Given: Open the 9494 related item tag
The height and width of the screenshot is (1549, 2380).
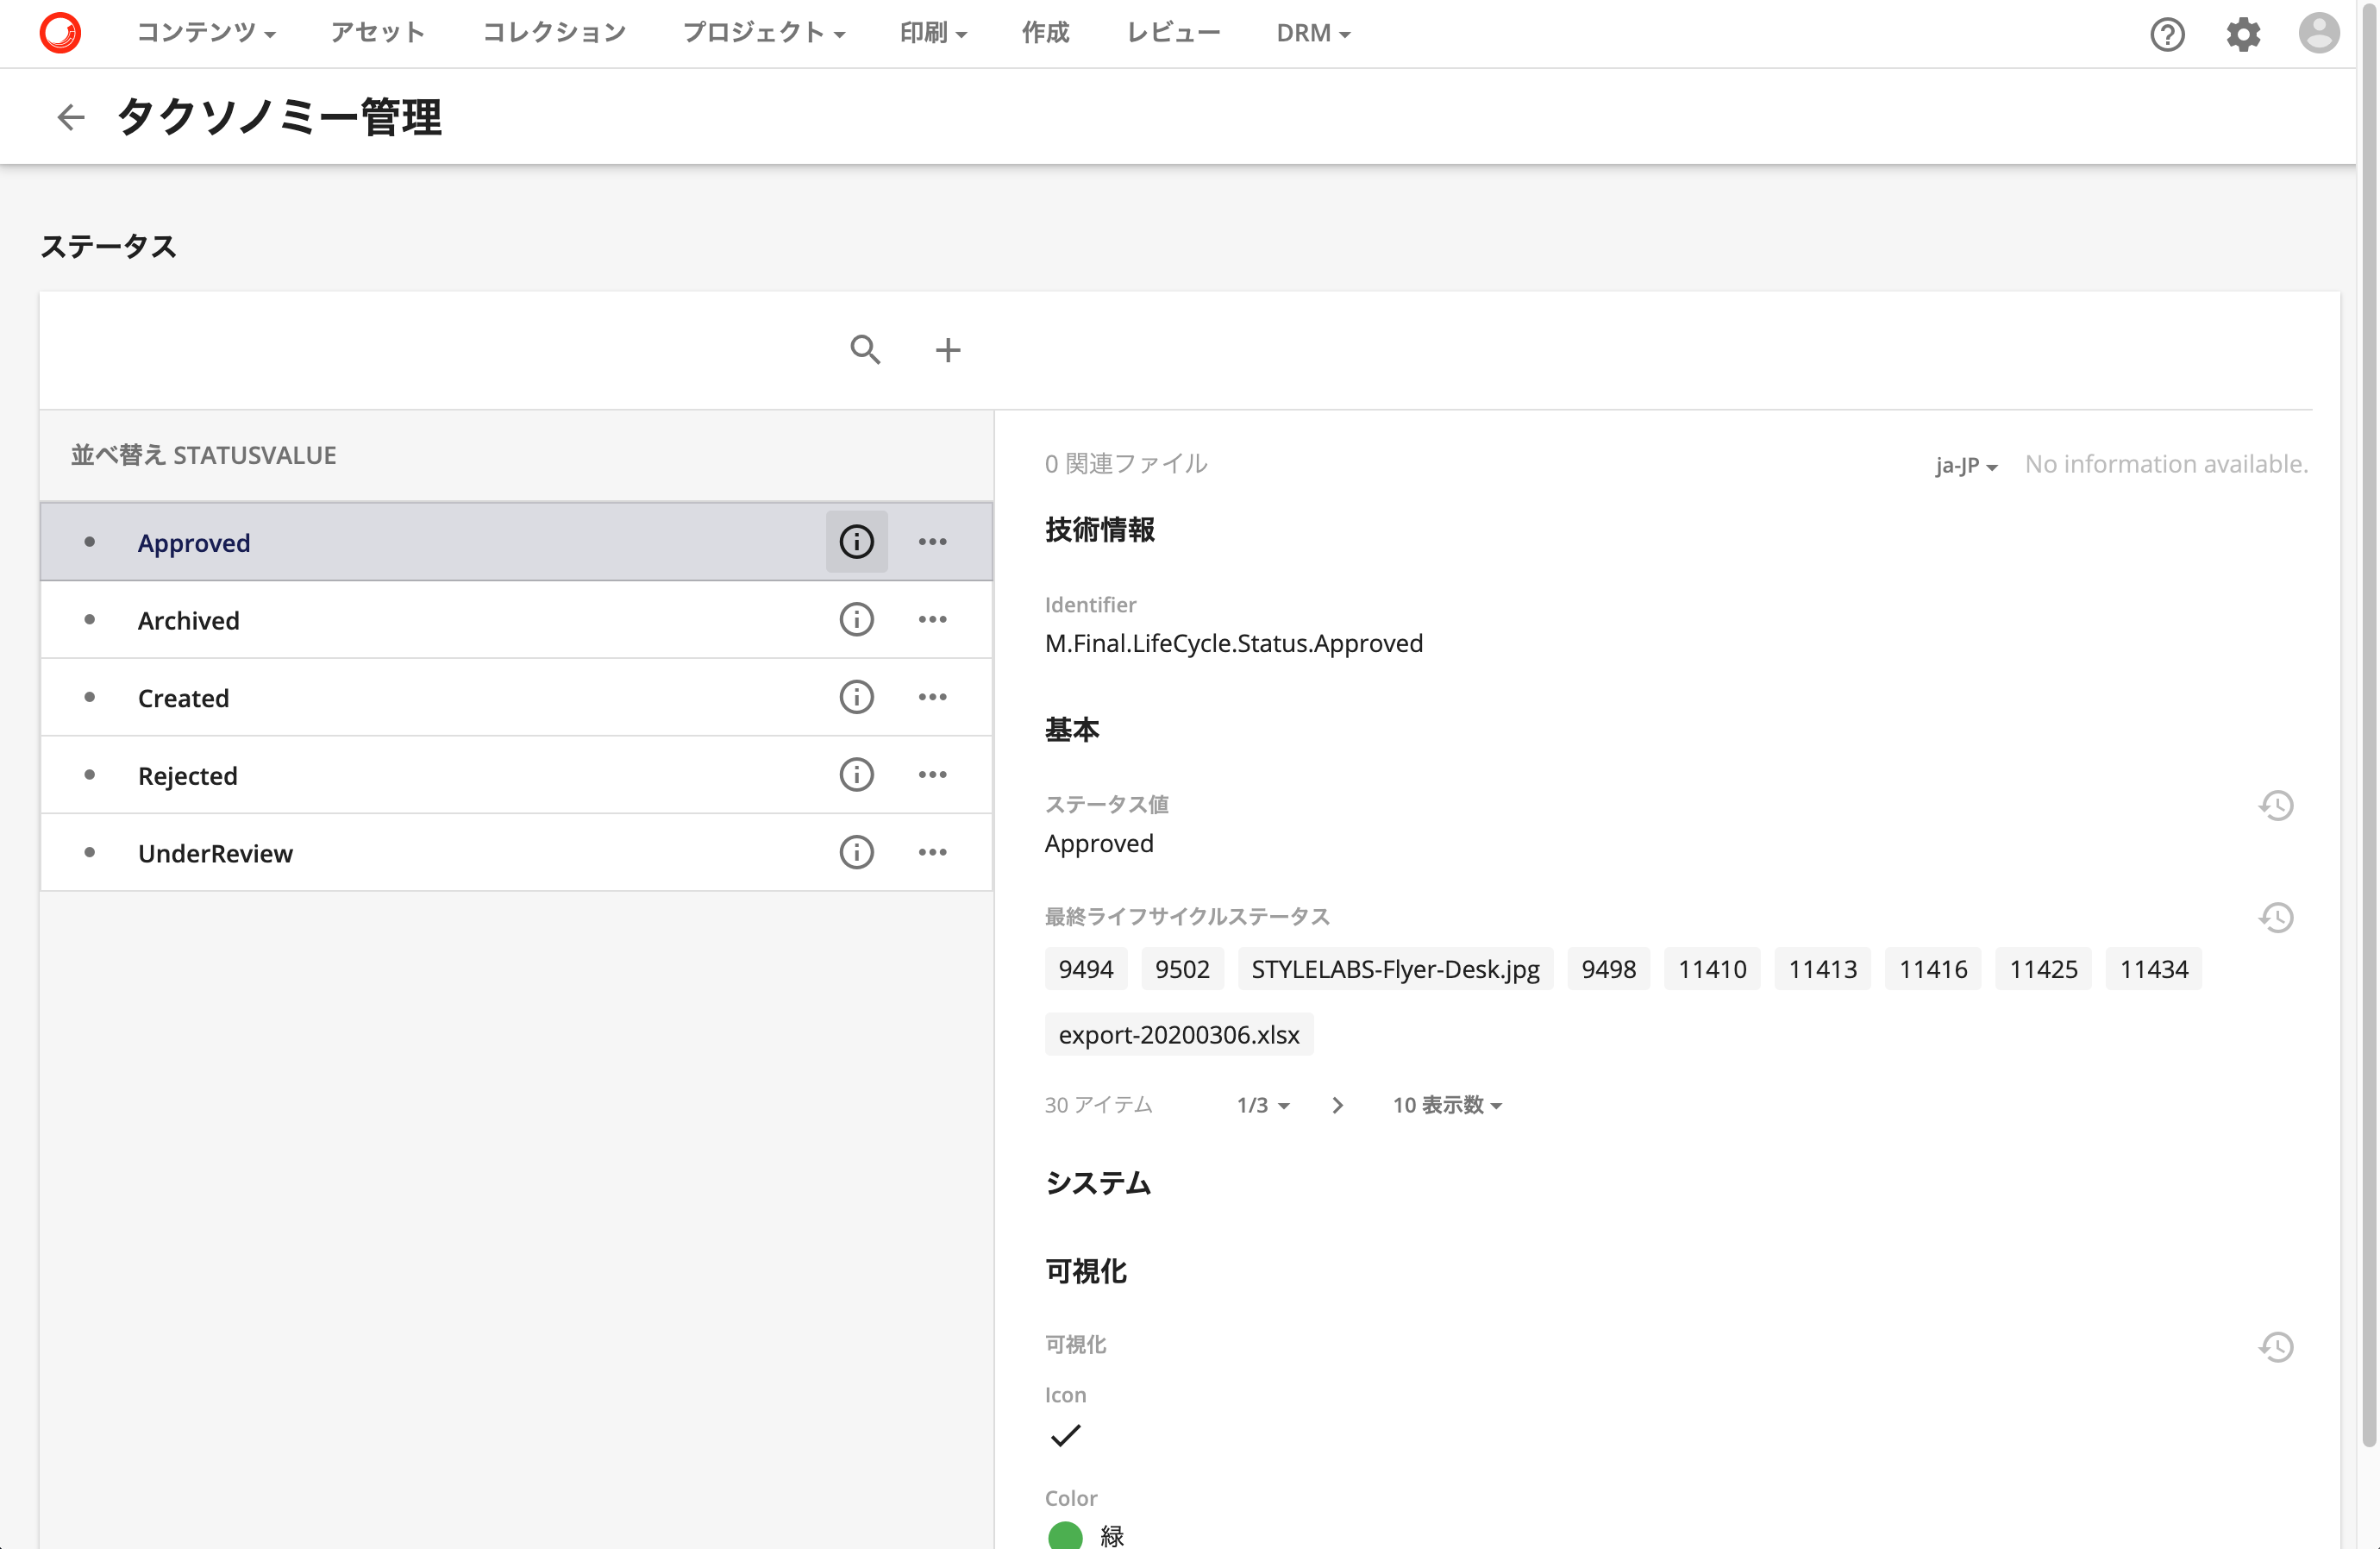Looking at the screenshot, I should [1086, 969].
